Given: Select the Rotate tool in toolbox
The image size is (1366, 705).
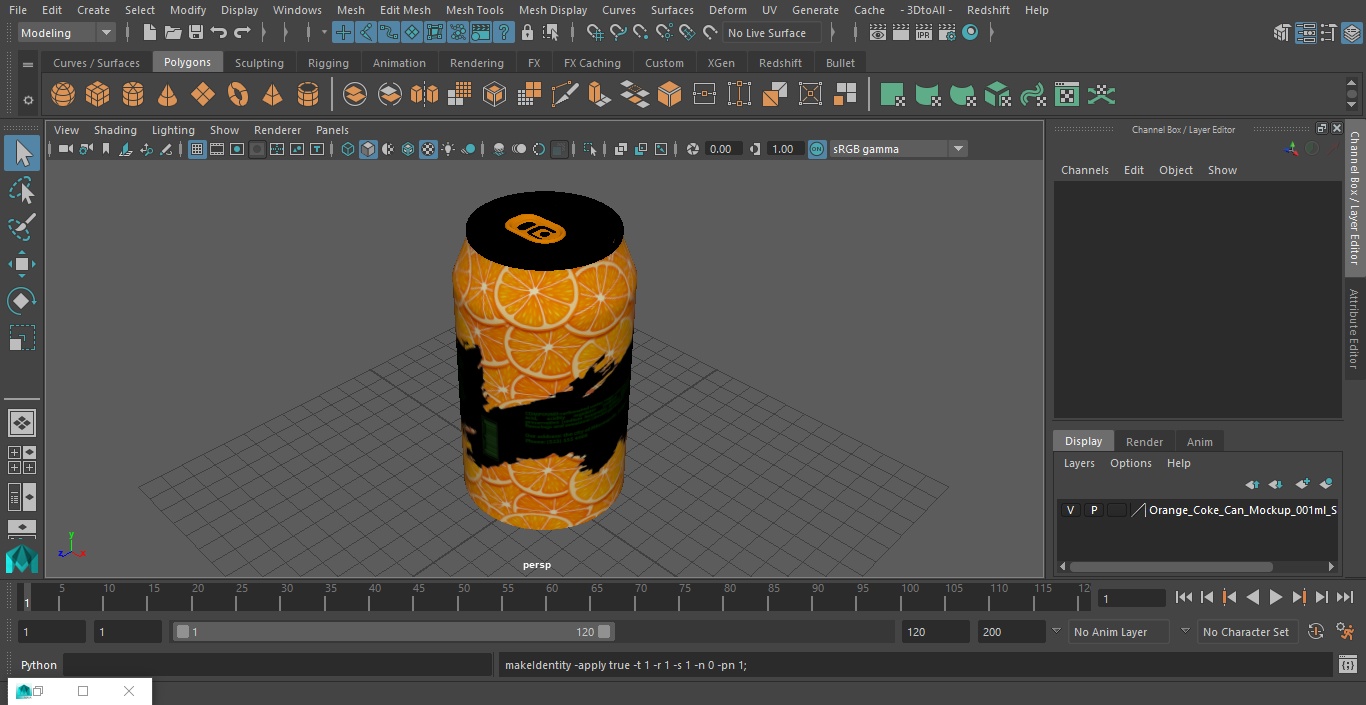Looking at the screenshot, I should point(22,301).
